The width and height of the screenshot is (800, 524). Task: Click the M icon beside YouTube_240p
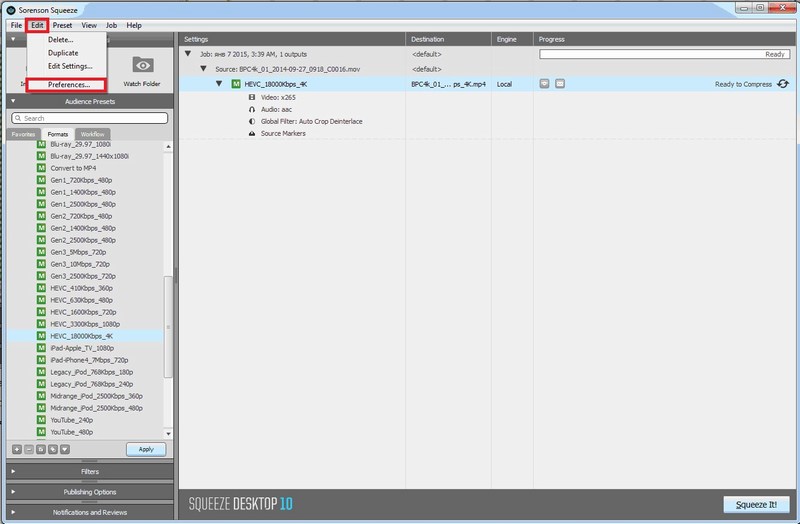click(41, 420)
